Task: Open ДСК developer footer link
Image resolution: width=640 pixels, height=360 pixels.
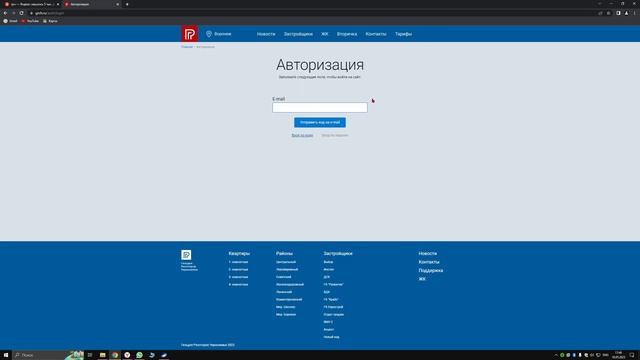Action: coord(327,277)
